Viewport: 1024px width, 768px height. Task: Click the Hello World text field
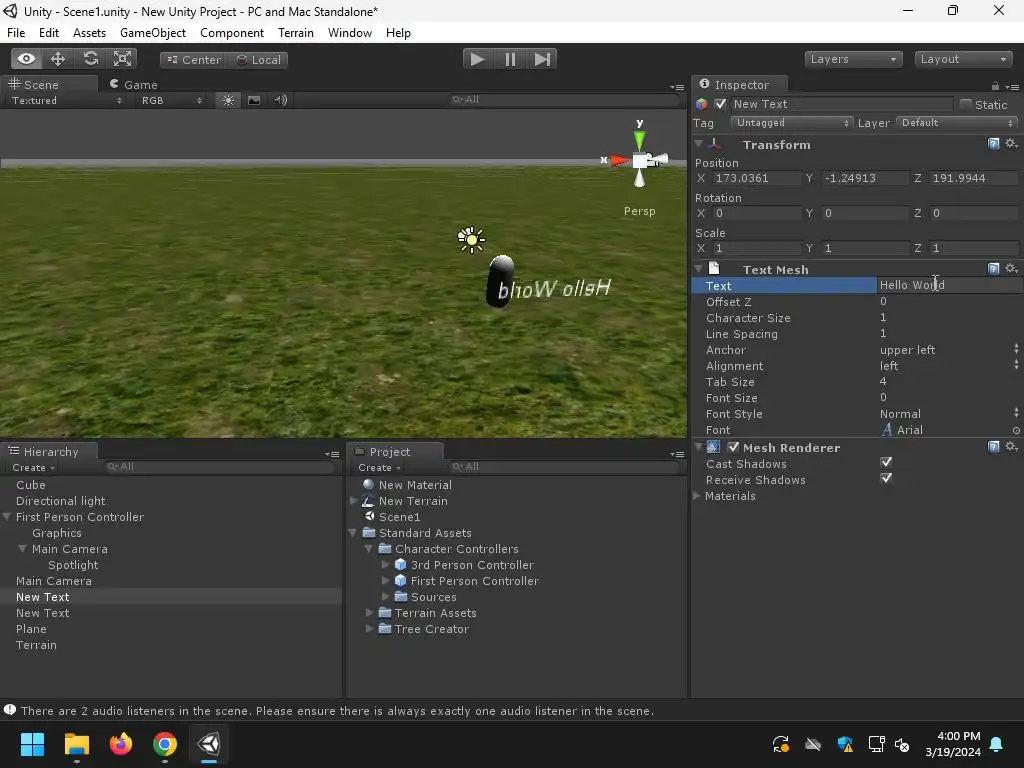click(949, 285)
